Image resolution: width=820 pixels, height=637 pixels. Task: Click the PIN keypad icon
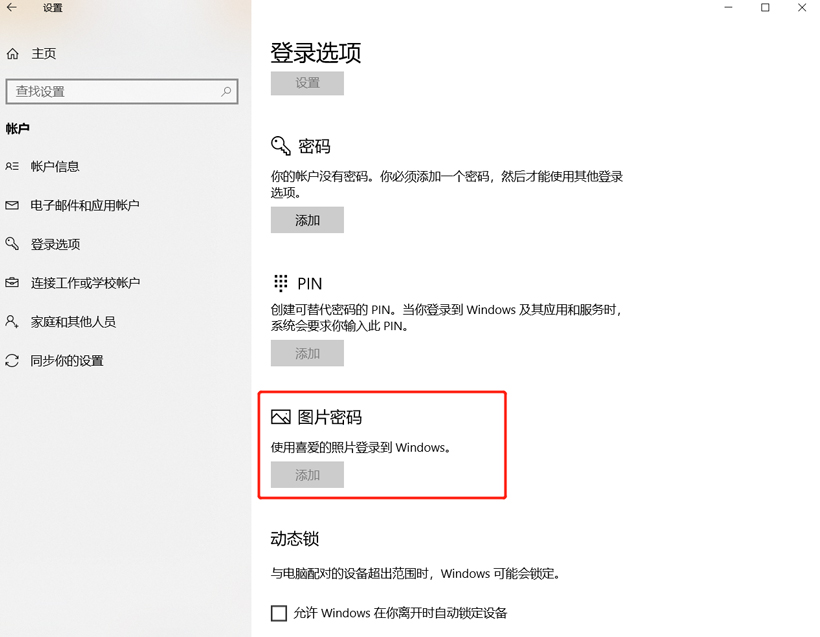281,283
